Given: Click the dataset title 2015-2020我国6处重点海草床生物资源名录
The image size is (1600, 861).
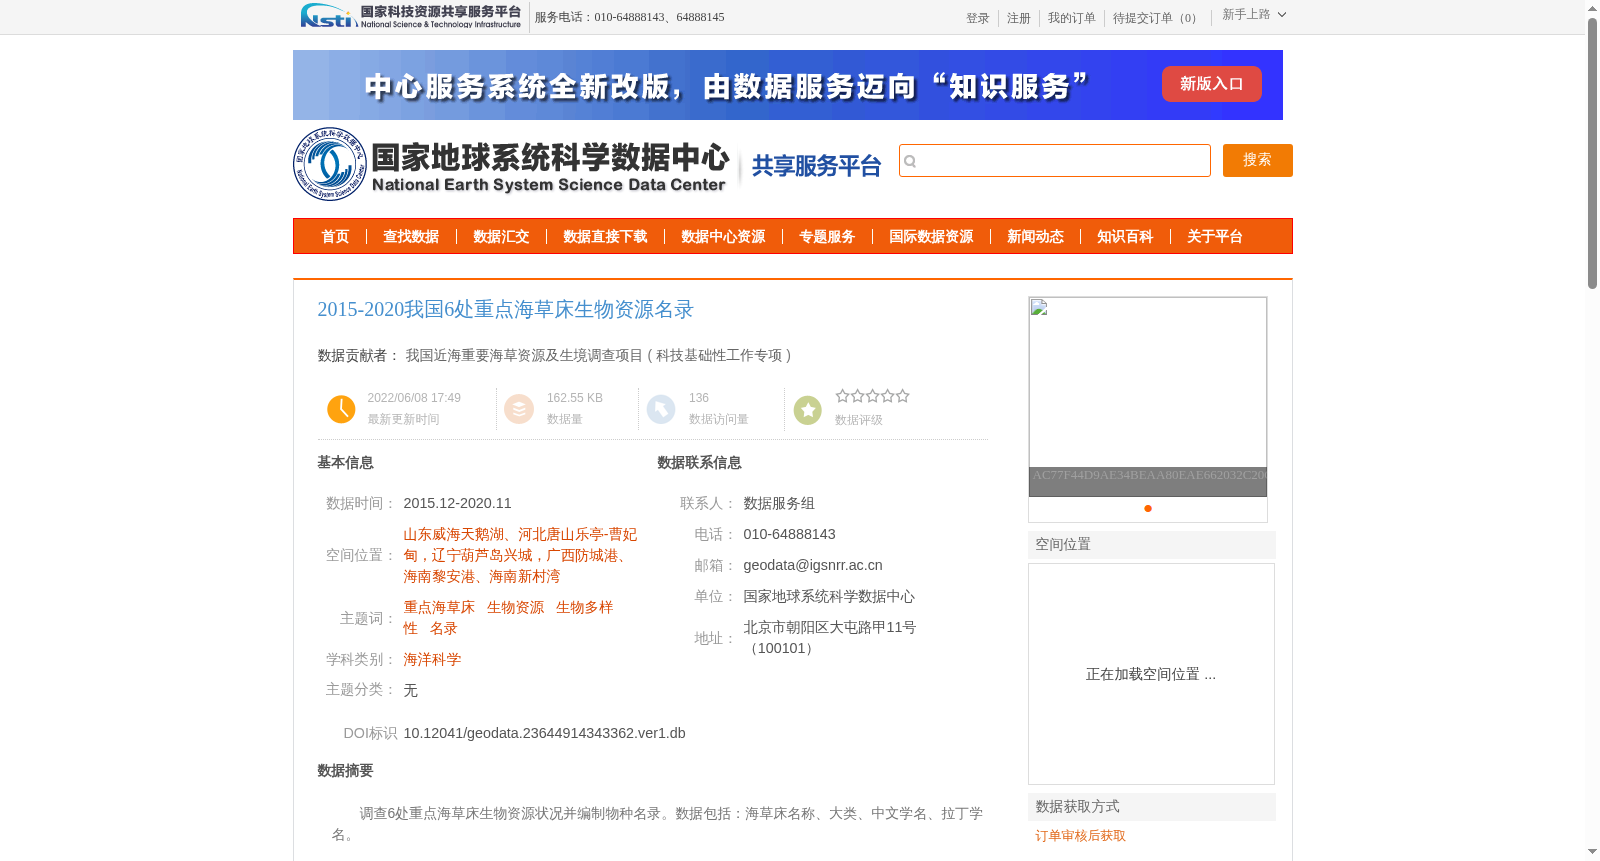Looking at the screenshot, I should (x=505, y=309).
